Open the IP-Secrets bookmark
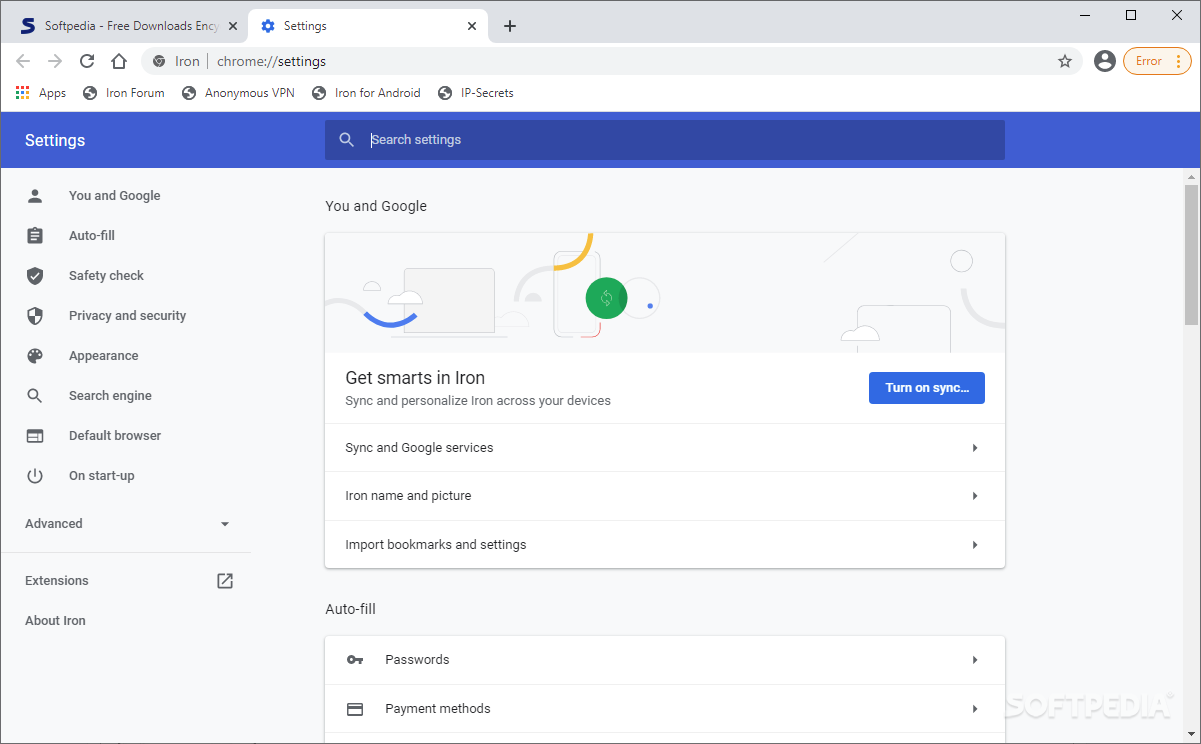This screenshot has height=744, width=1201. (475, 93)
